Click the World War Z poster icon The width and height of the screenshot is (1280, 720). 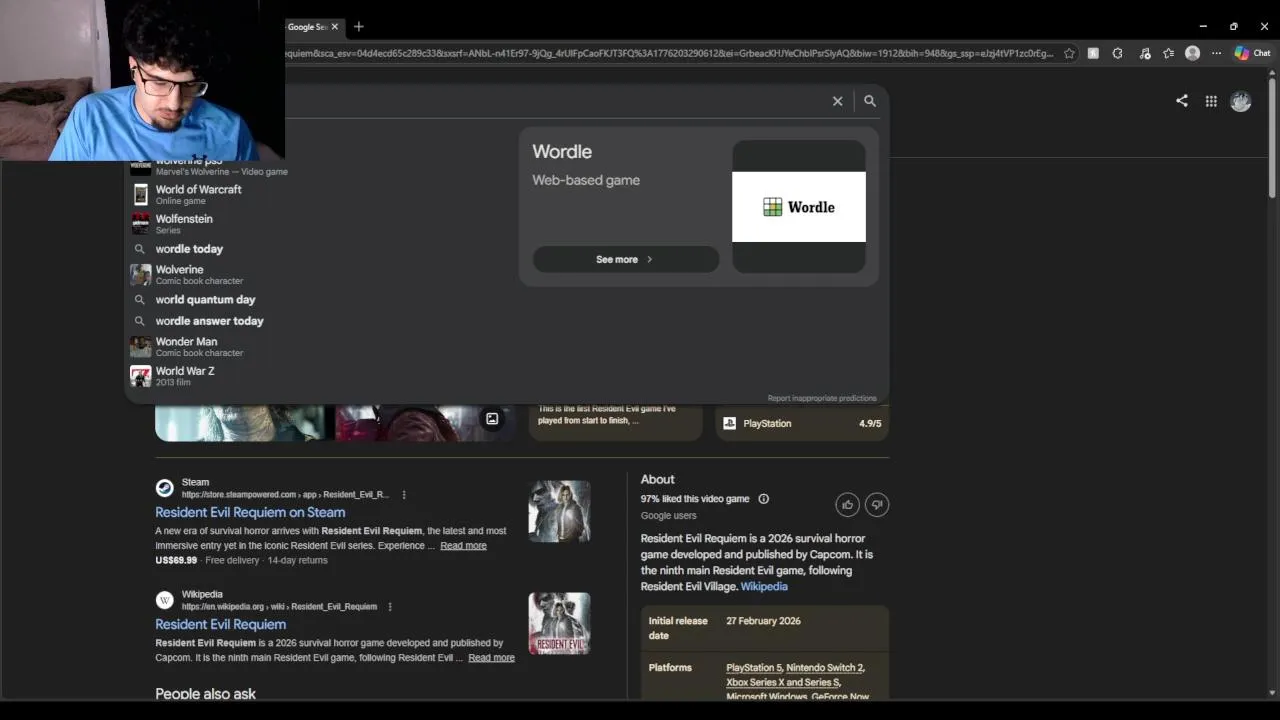pyautogui.click(x=140, y=376)
